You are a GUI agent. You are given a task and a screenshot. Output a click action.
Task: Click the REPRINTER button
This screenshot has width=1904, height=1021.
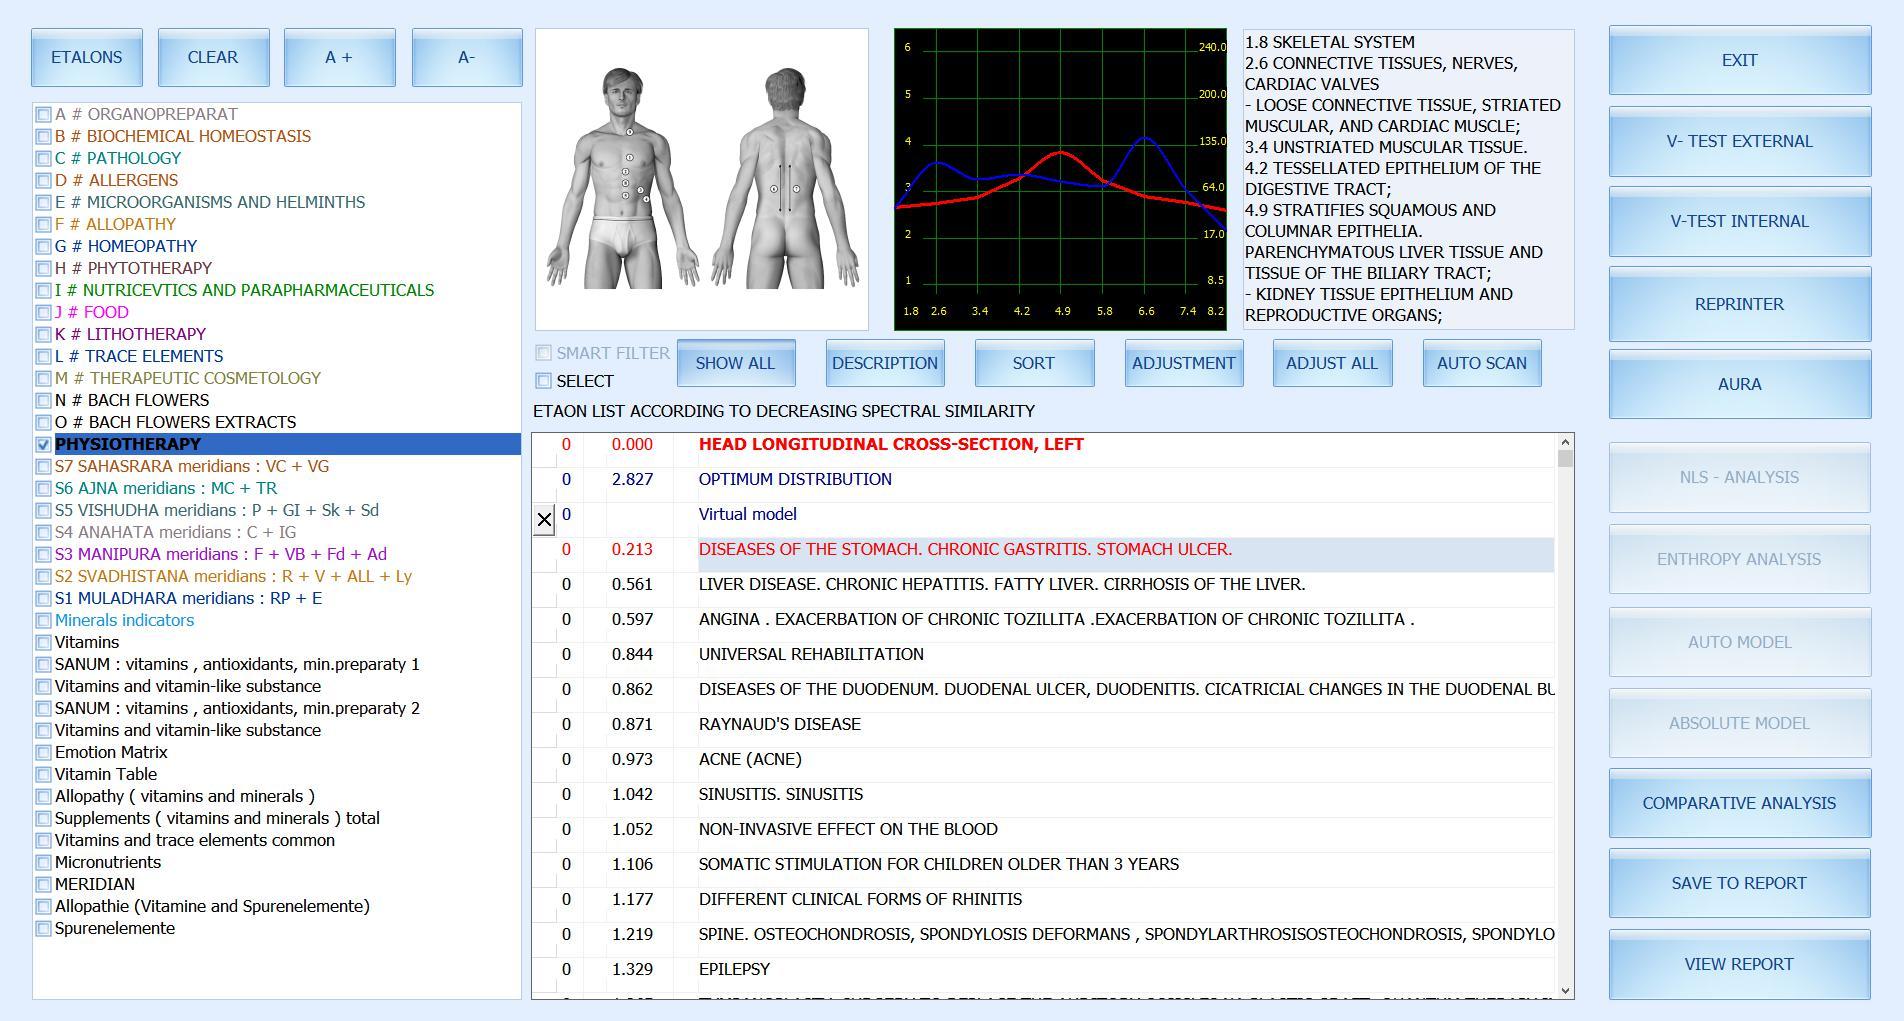tap(1740, 304)
